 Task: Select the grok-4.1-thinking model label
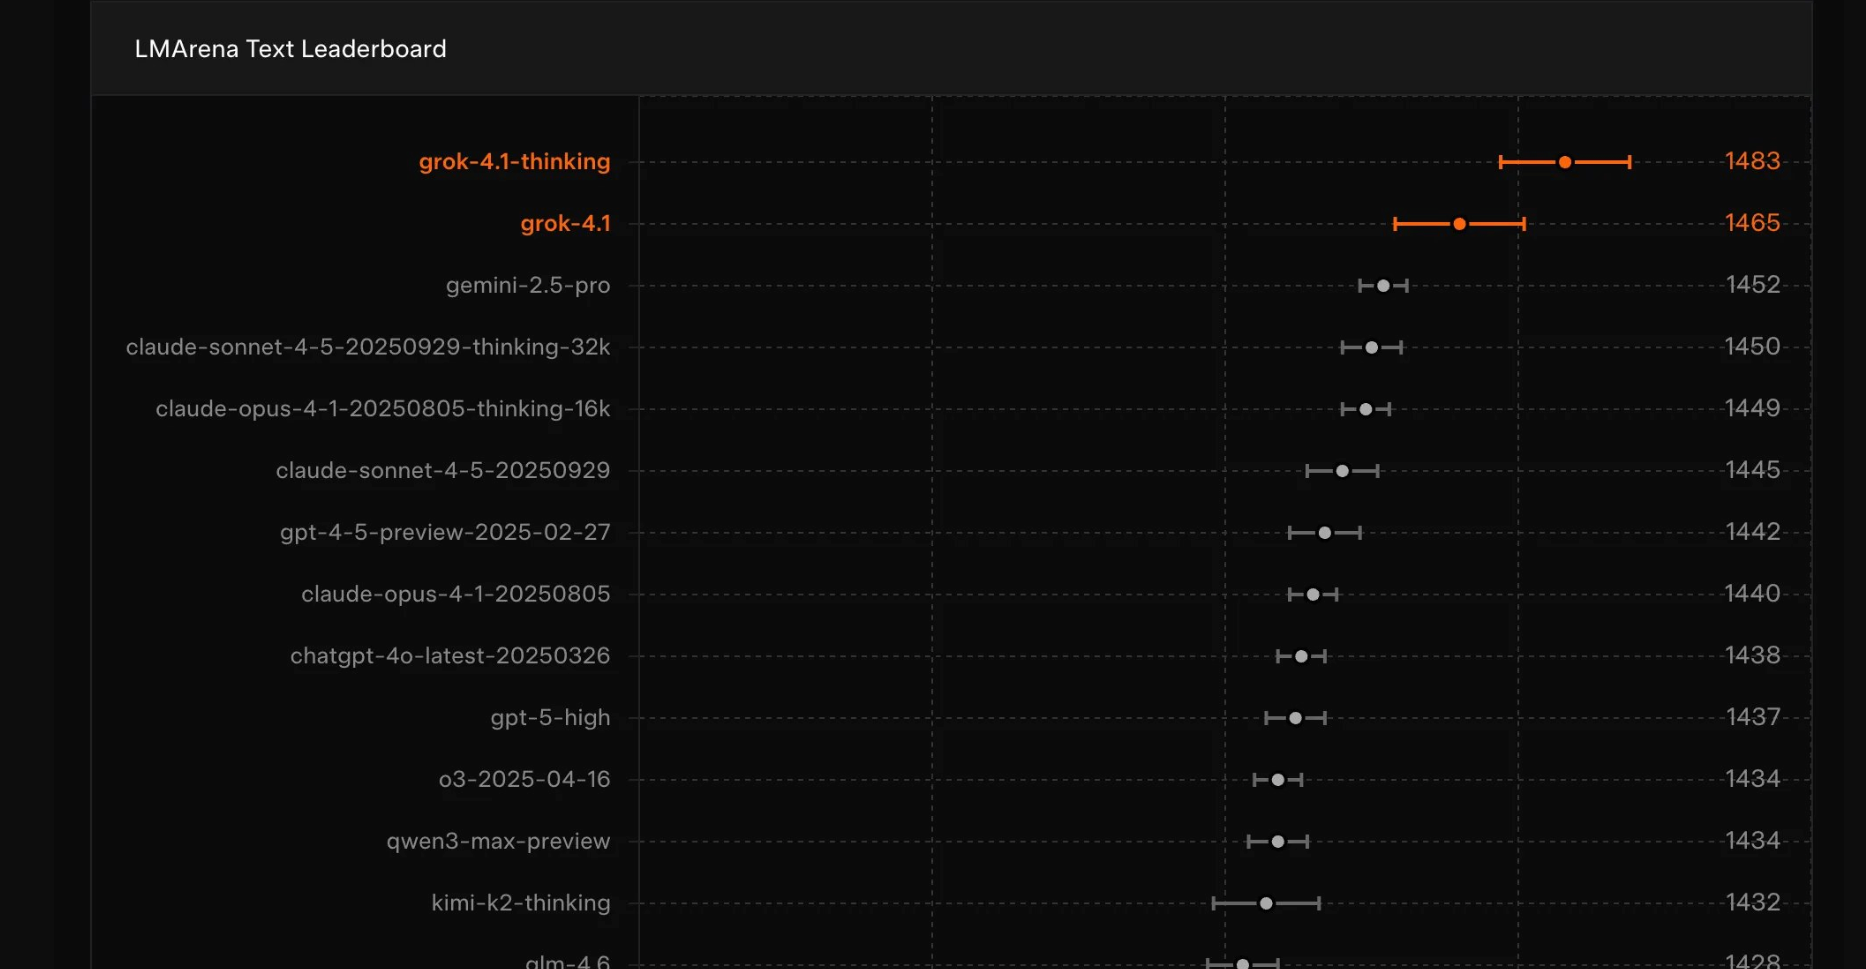(514, 162)
